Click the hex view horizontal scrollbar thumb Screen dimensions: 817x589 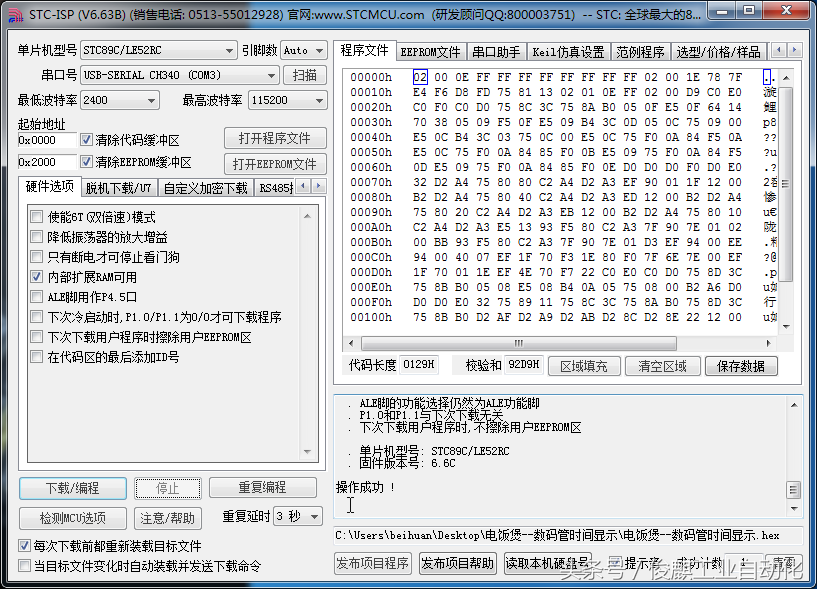coord(518,343)
